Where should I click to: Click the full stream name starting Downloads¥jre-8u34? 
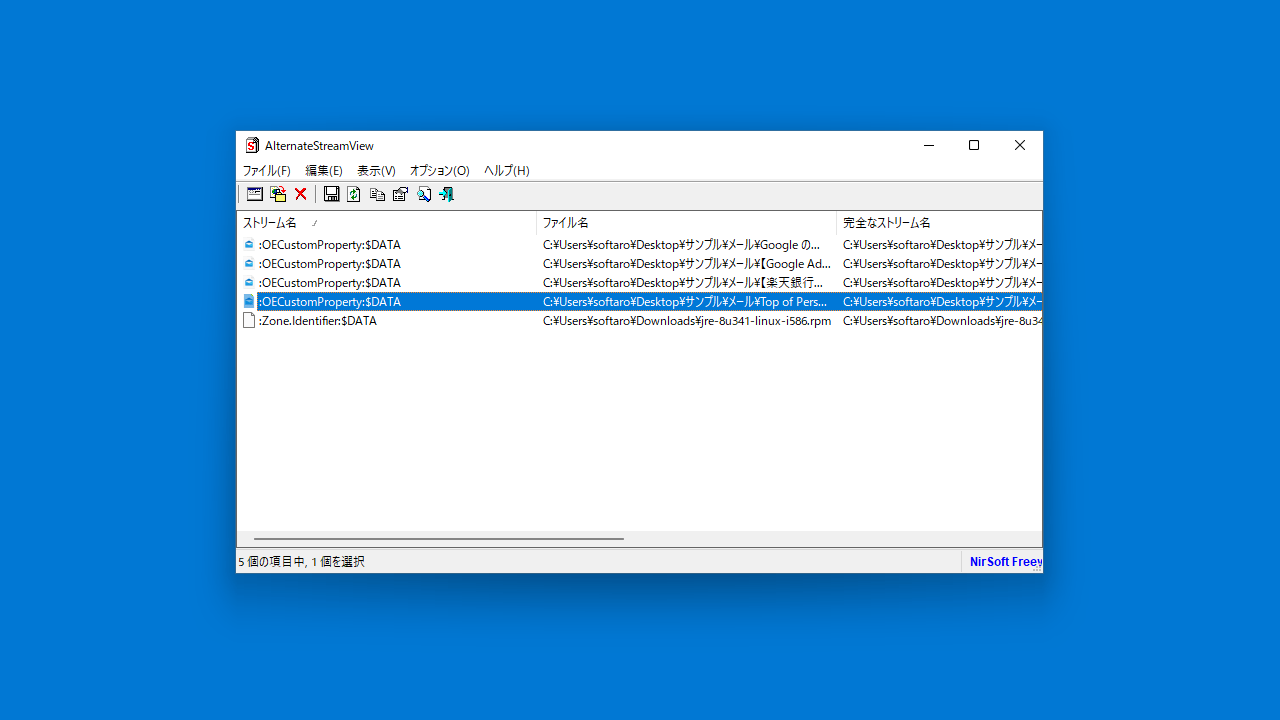[942, 321]
